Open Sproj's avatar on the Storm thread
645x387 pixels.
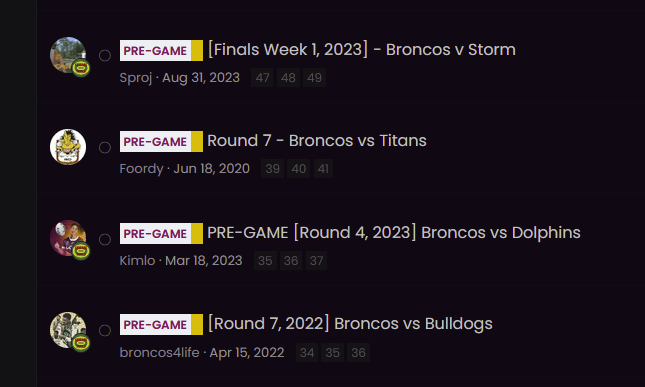(x=68, y=55)
